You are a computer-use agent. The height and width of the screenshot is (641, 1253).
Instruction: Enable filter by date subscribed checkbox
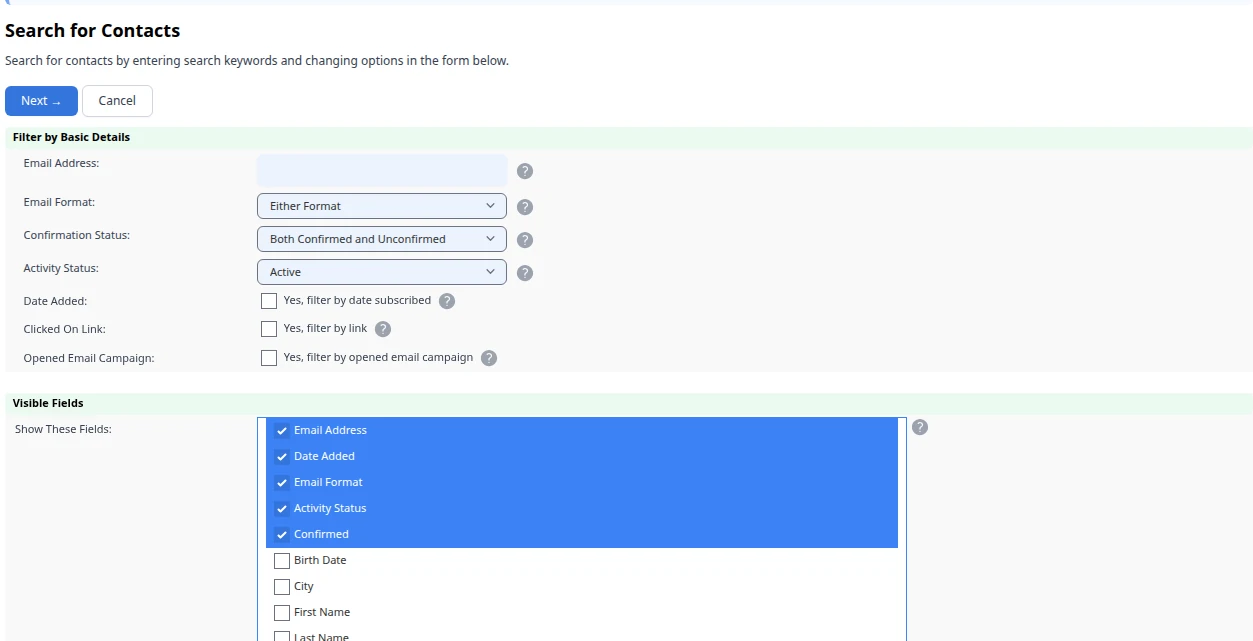[x=269, y=301]
